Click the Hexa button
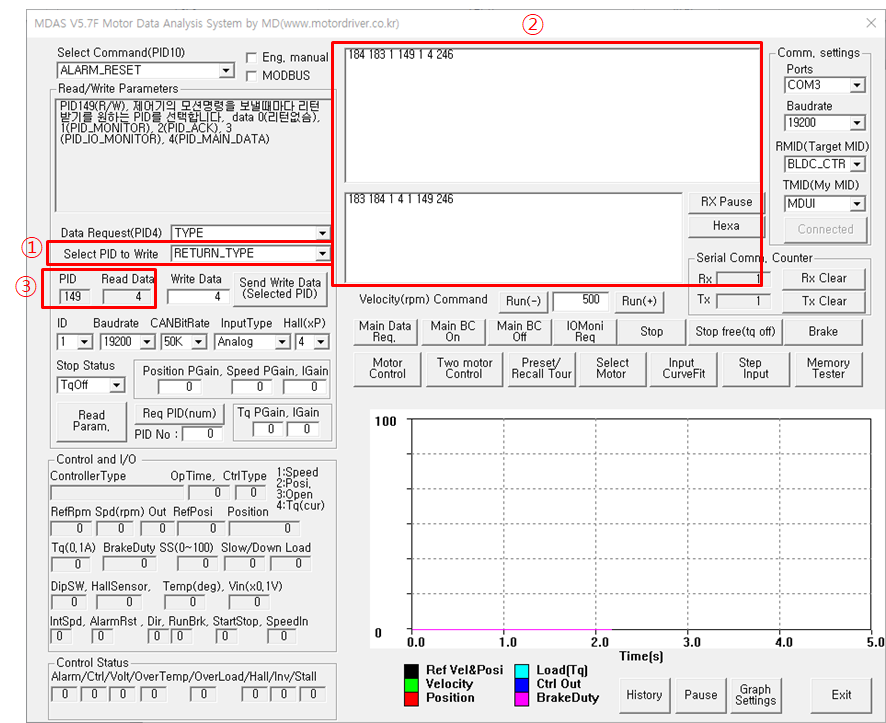886x723 pixels. (x=726, y=226)
